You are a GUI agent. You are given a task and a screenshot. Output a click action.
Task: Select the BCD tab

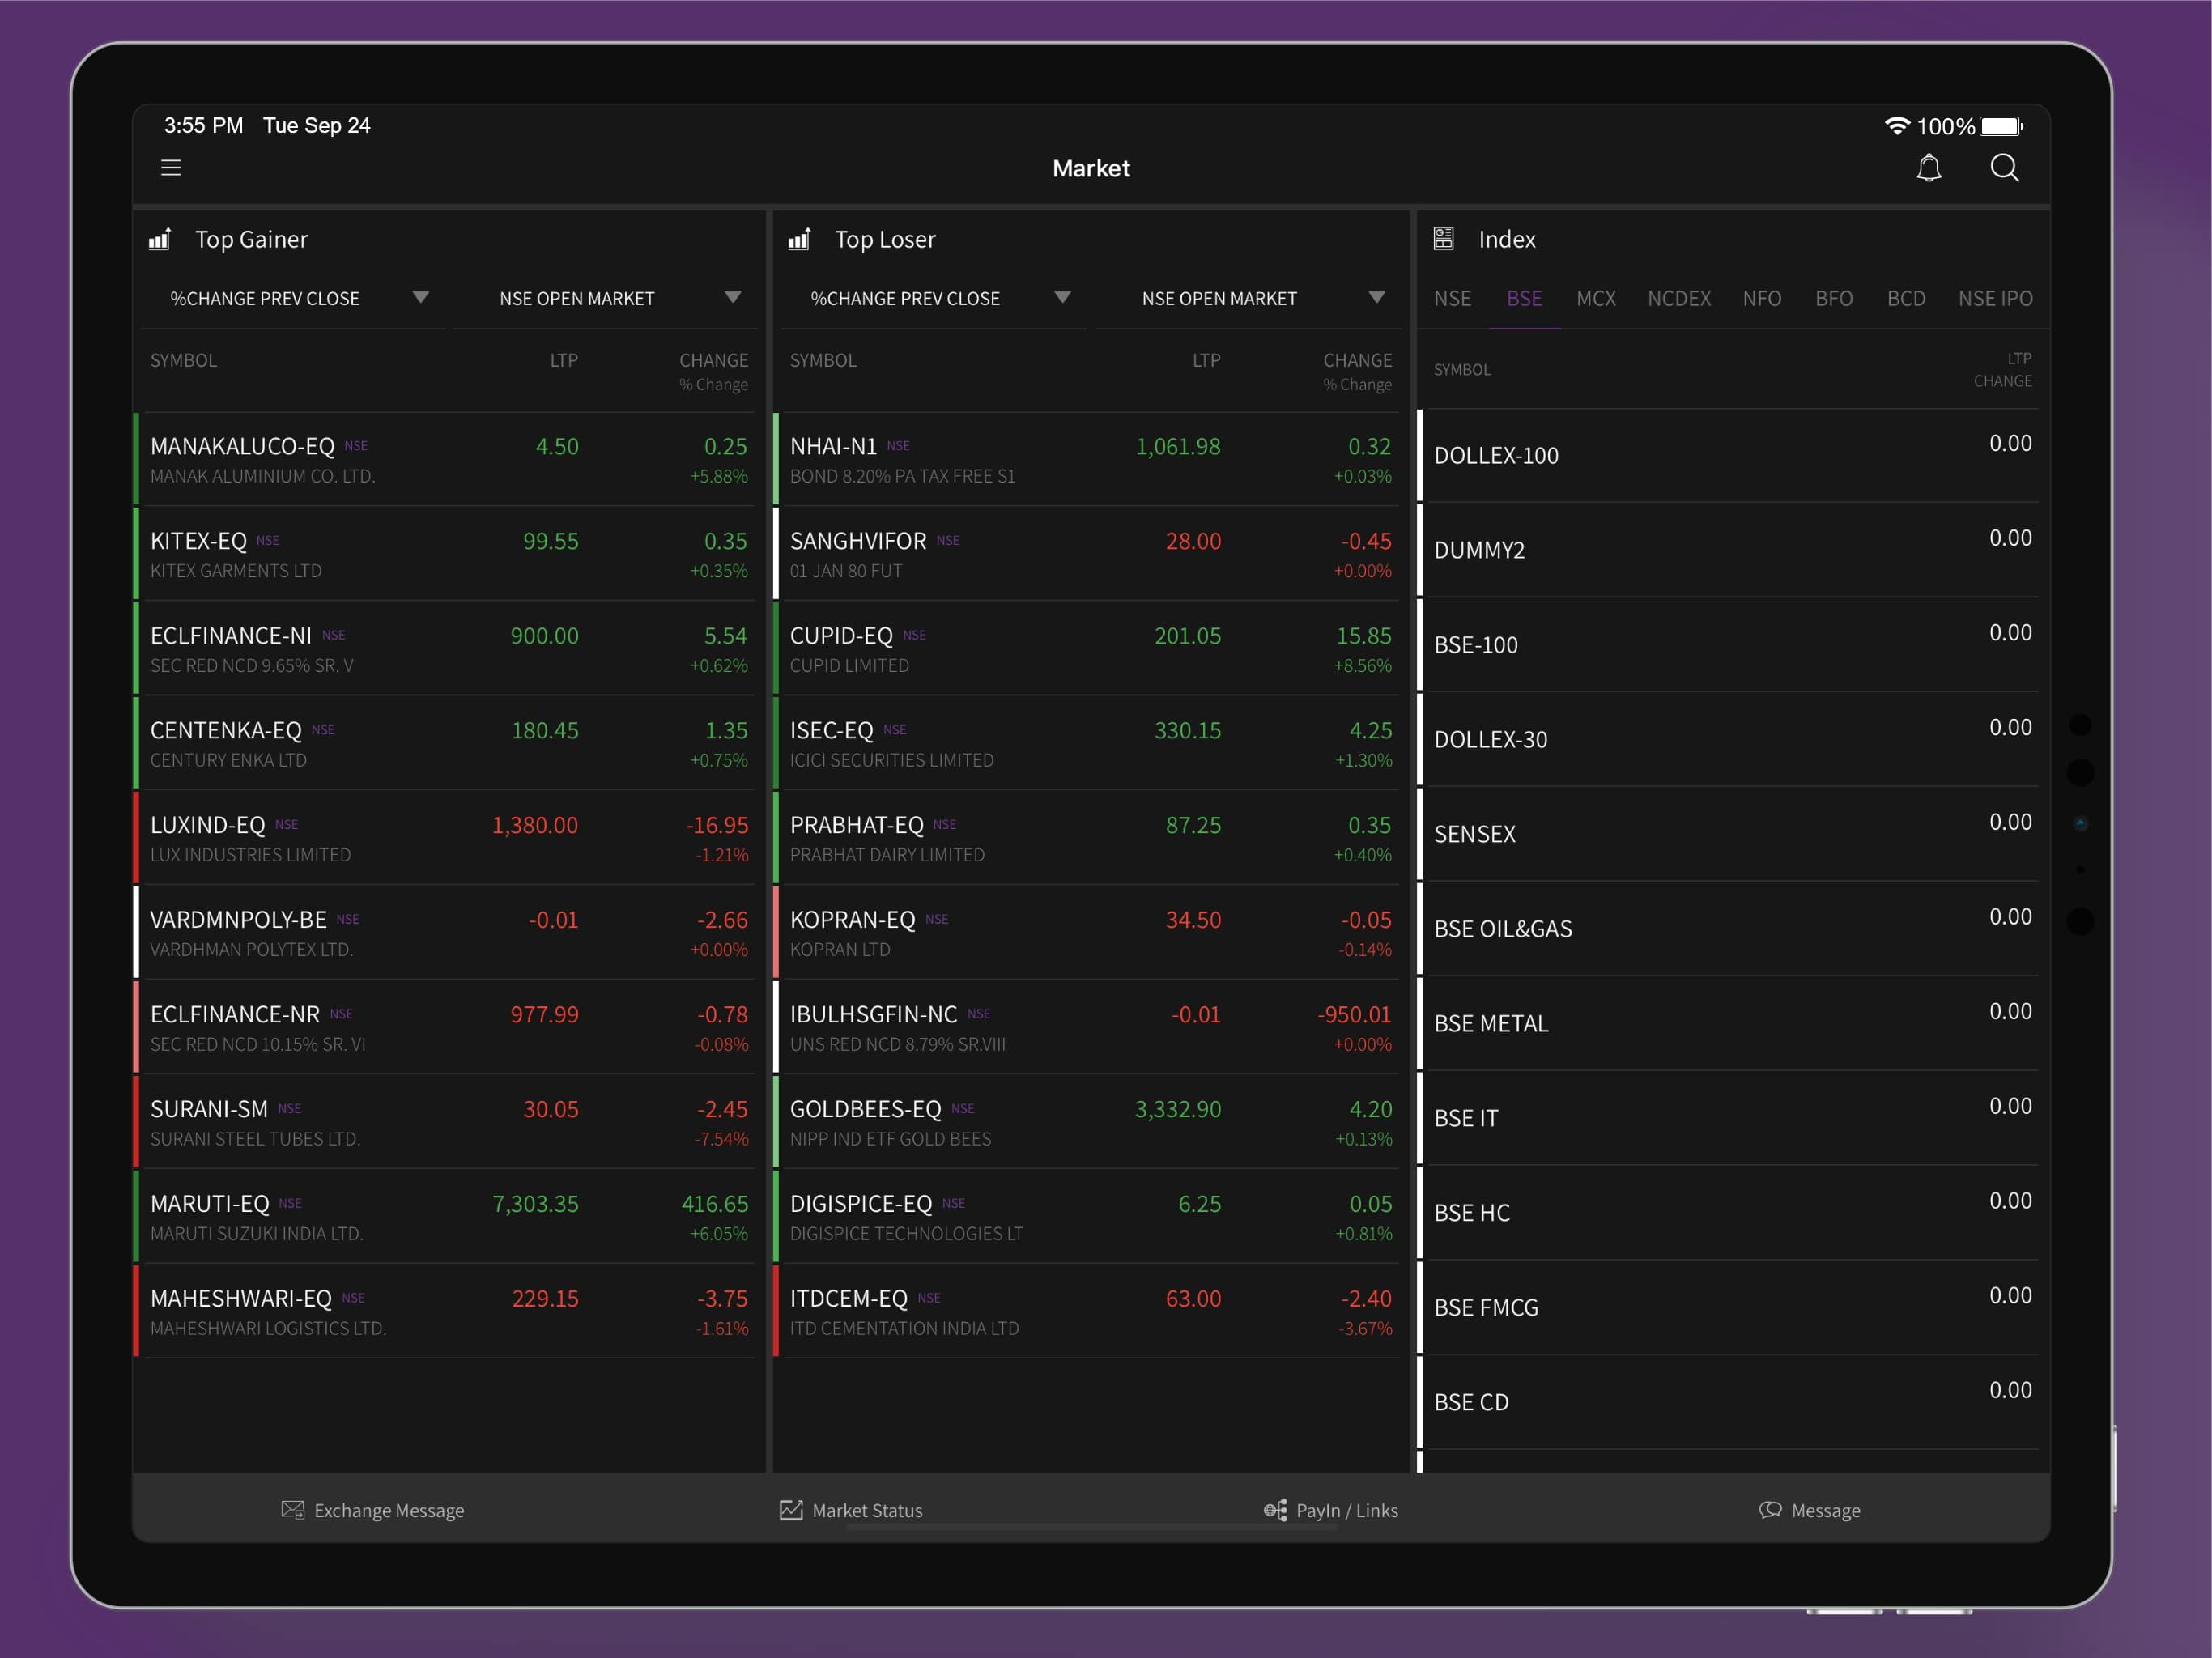click(1906, 298)
